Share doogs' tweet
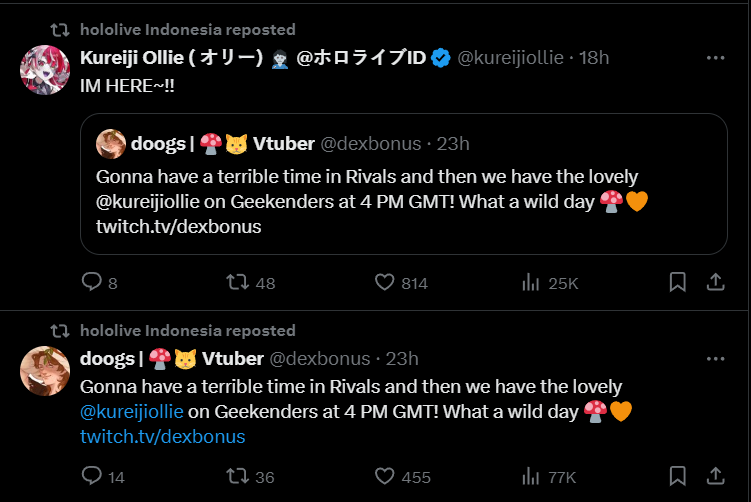Screen dimensions: 751x502 [715, 477]
